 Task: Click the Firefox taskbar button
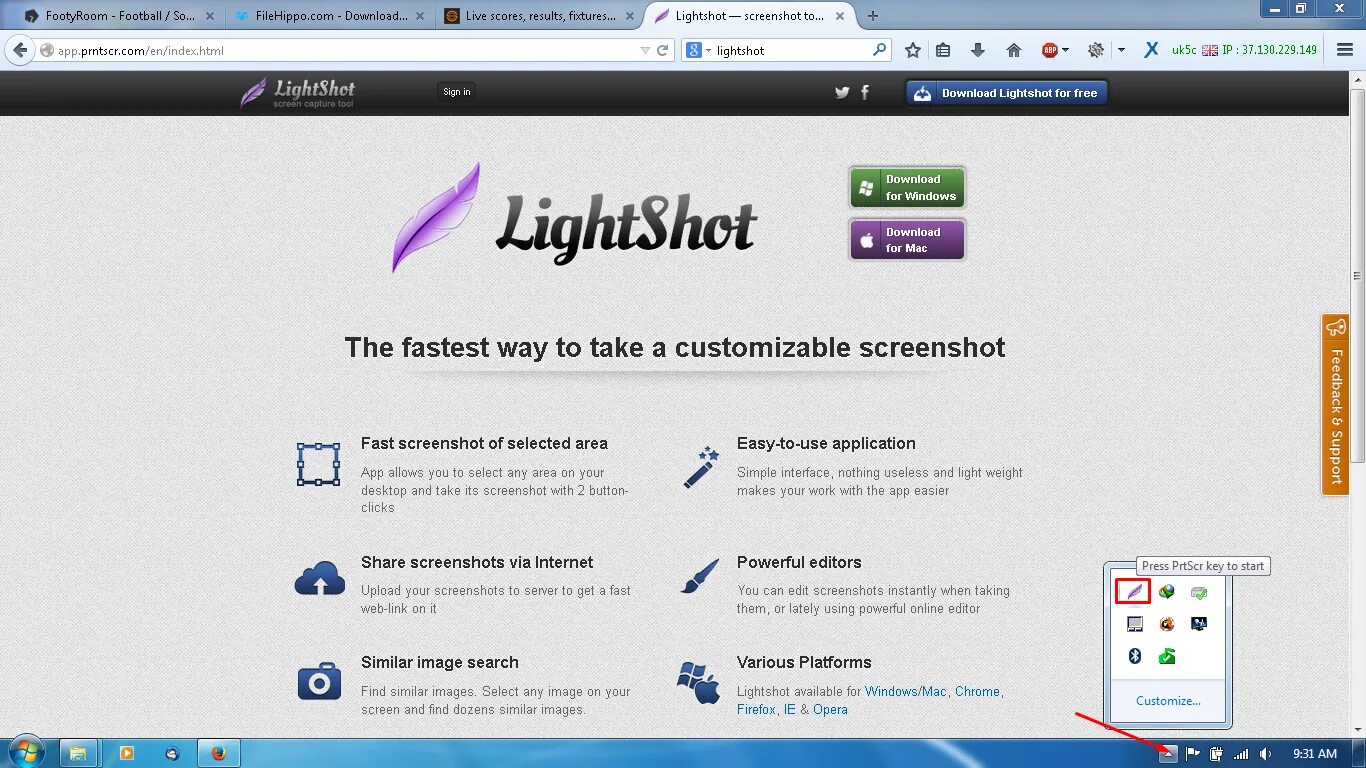pyautogui.click(x=219, y=753)
